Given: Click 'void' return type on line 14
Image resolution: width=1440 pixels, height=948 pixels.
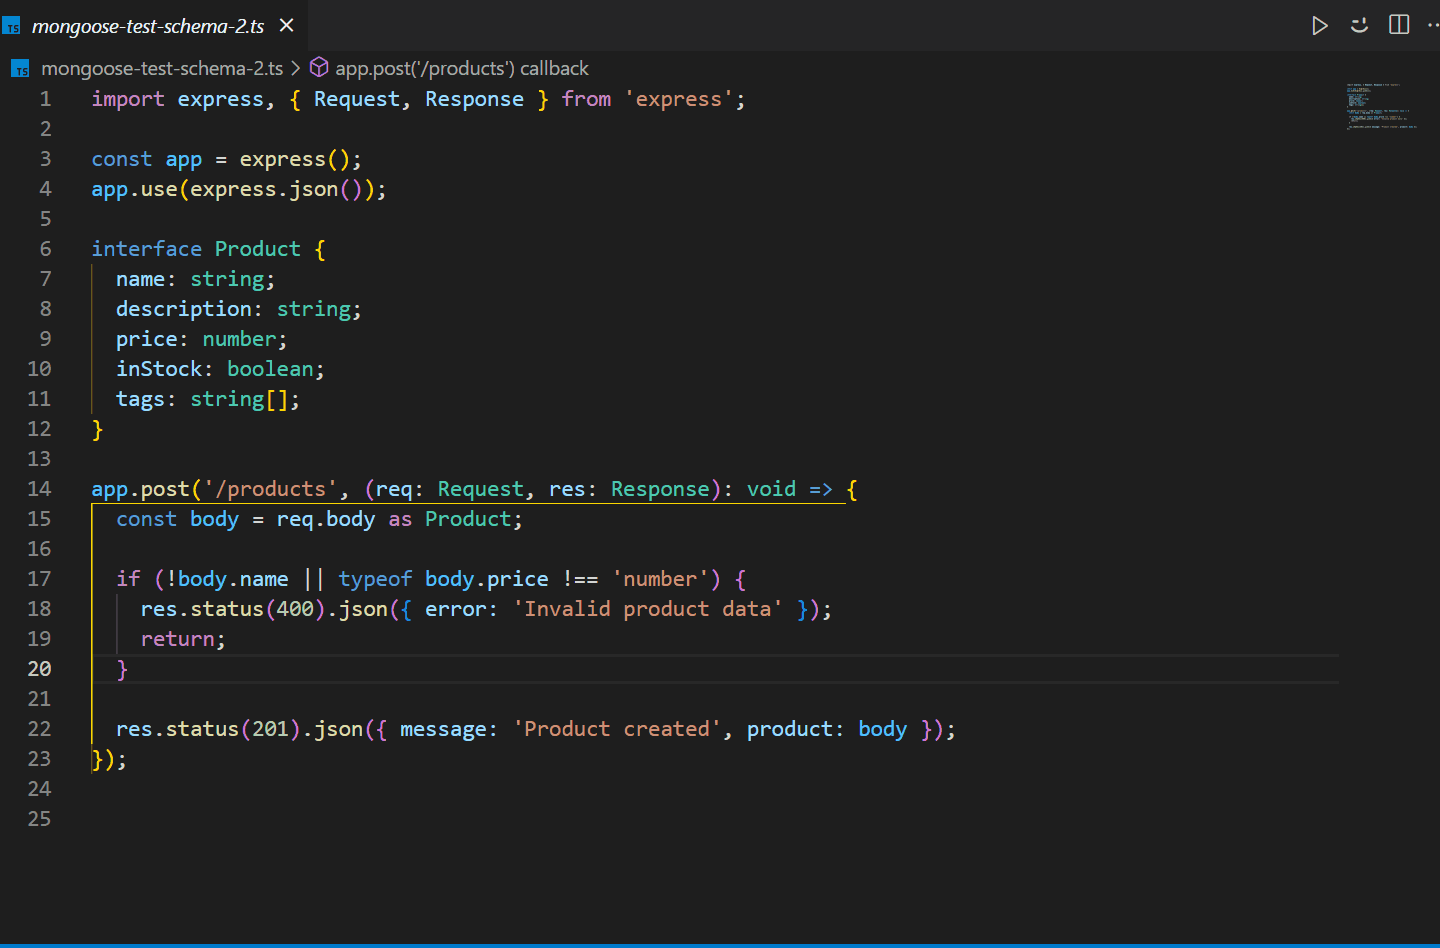Looking at the screenshot, I should pos(772,489).
